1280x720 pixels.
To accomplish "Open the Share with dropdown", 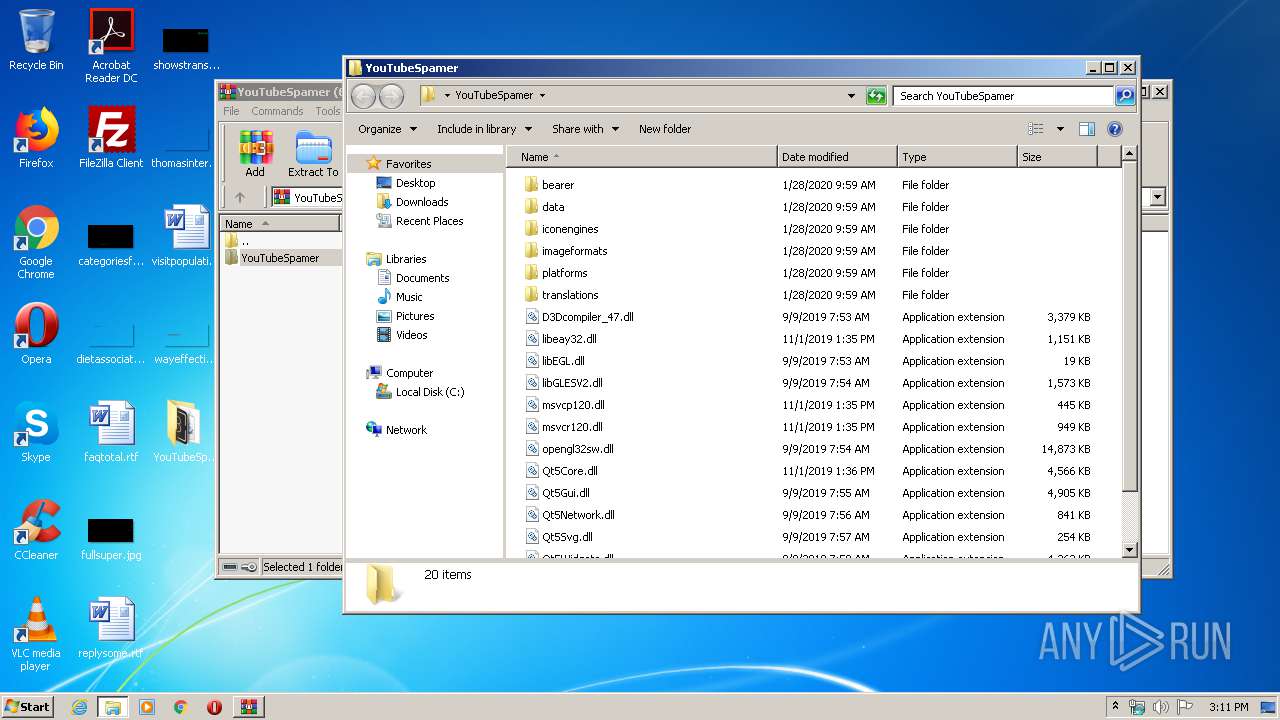I will [x=585, y=129].
